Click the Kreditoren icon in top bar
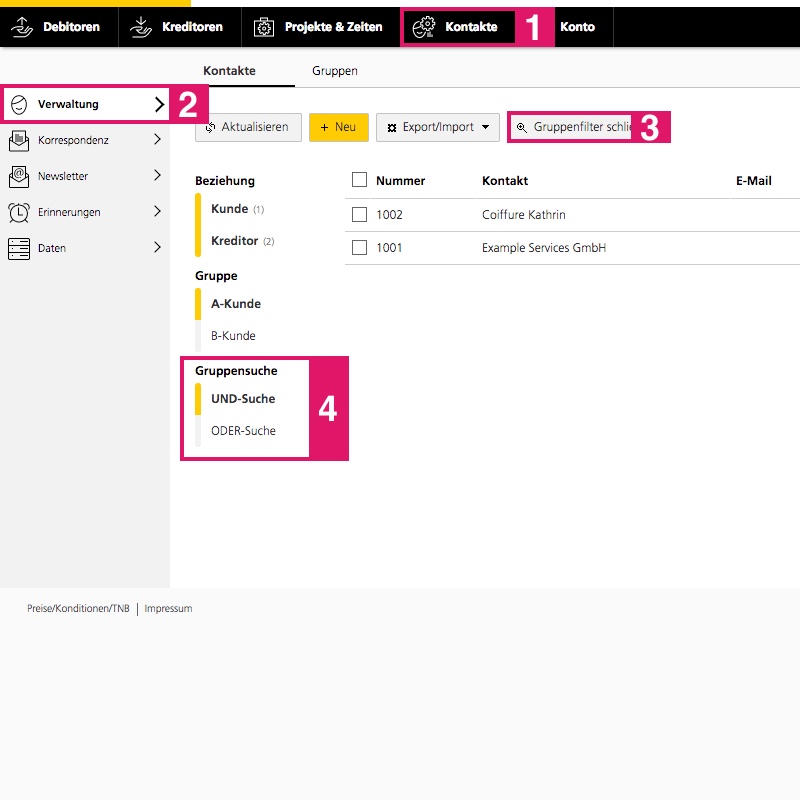 coord(142,27)
